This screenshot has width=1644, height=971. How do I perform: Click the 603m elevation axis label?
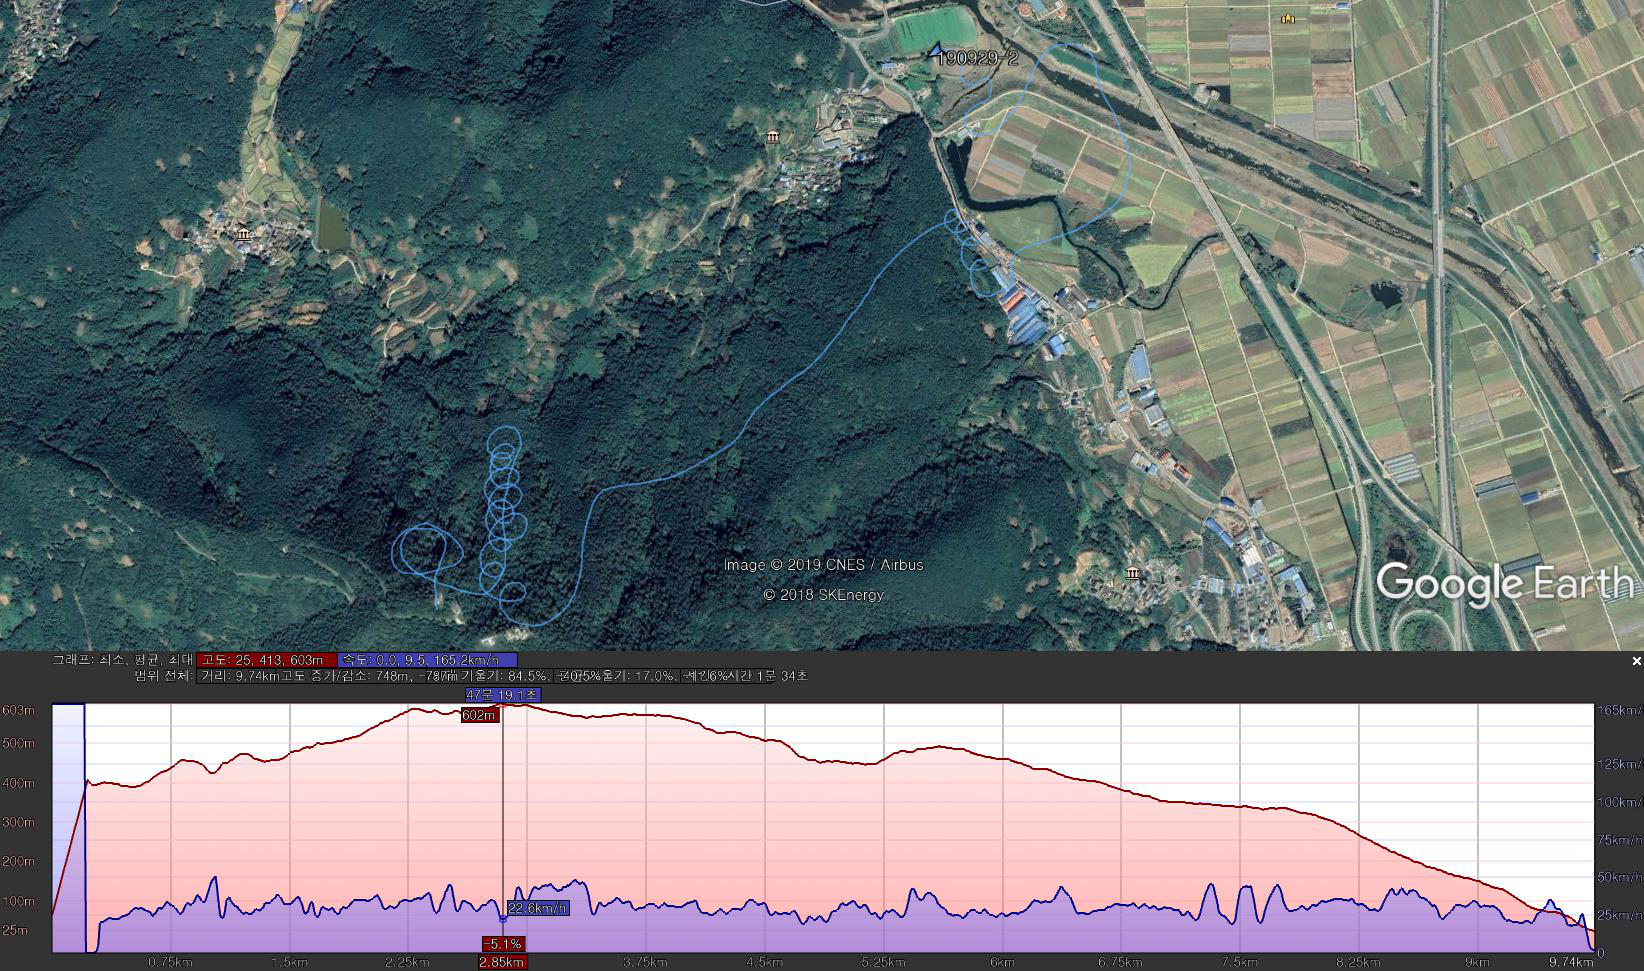pyautogui.click(x=18, y=710)
